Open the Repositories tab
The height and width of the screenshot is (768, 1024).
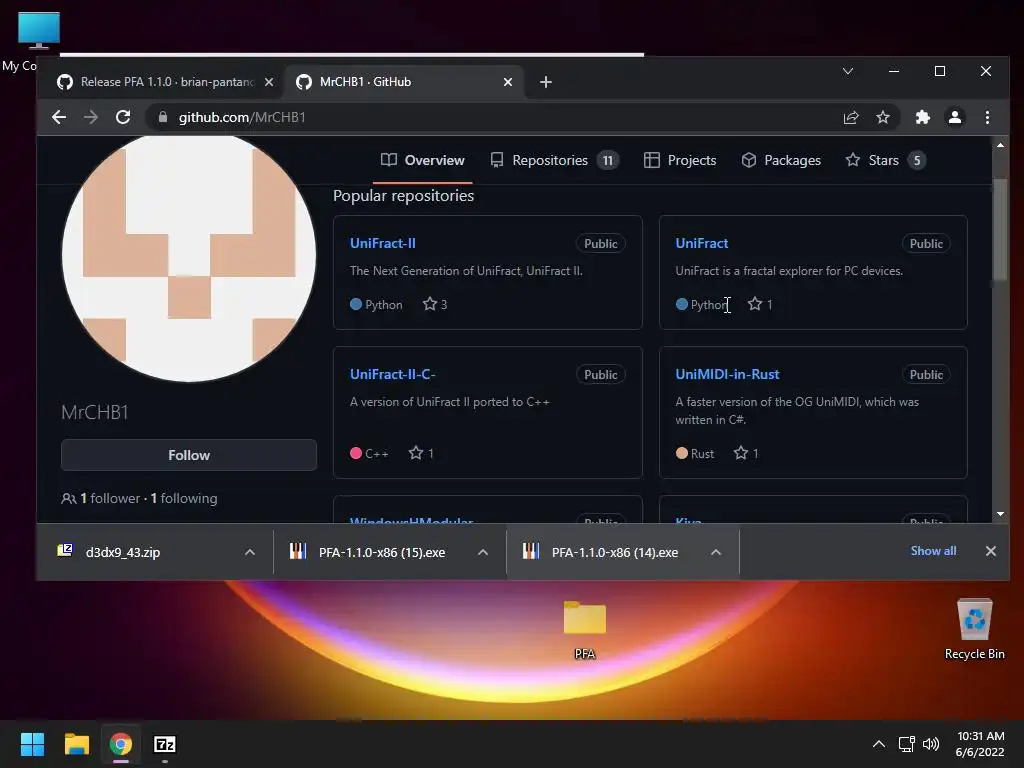554,161
